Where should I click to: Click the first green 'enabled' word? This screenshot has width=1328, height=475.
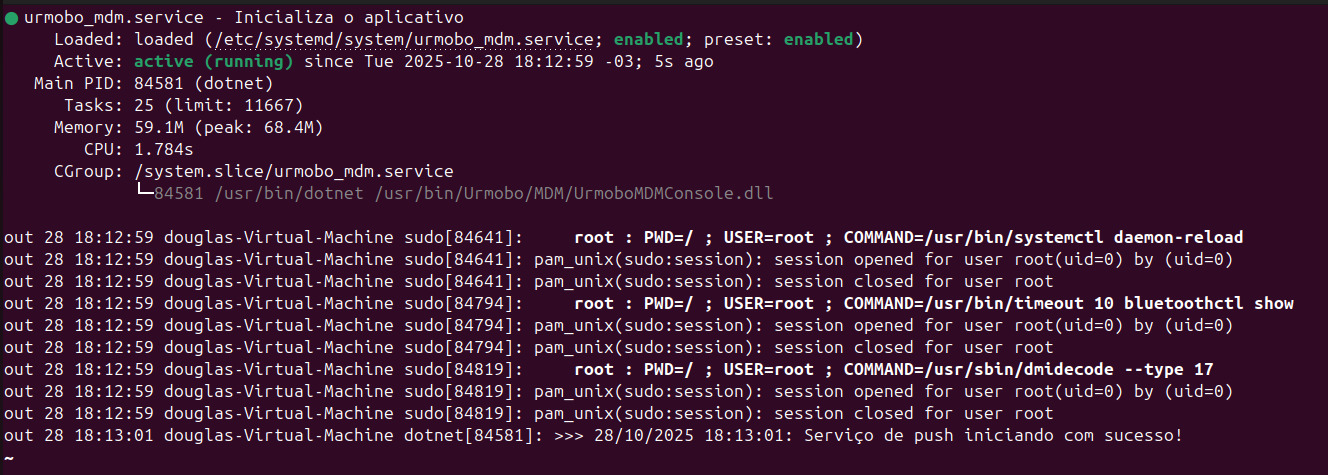(x=649, y=40)
